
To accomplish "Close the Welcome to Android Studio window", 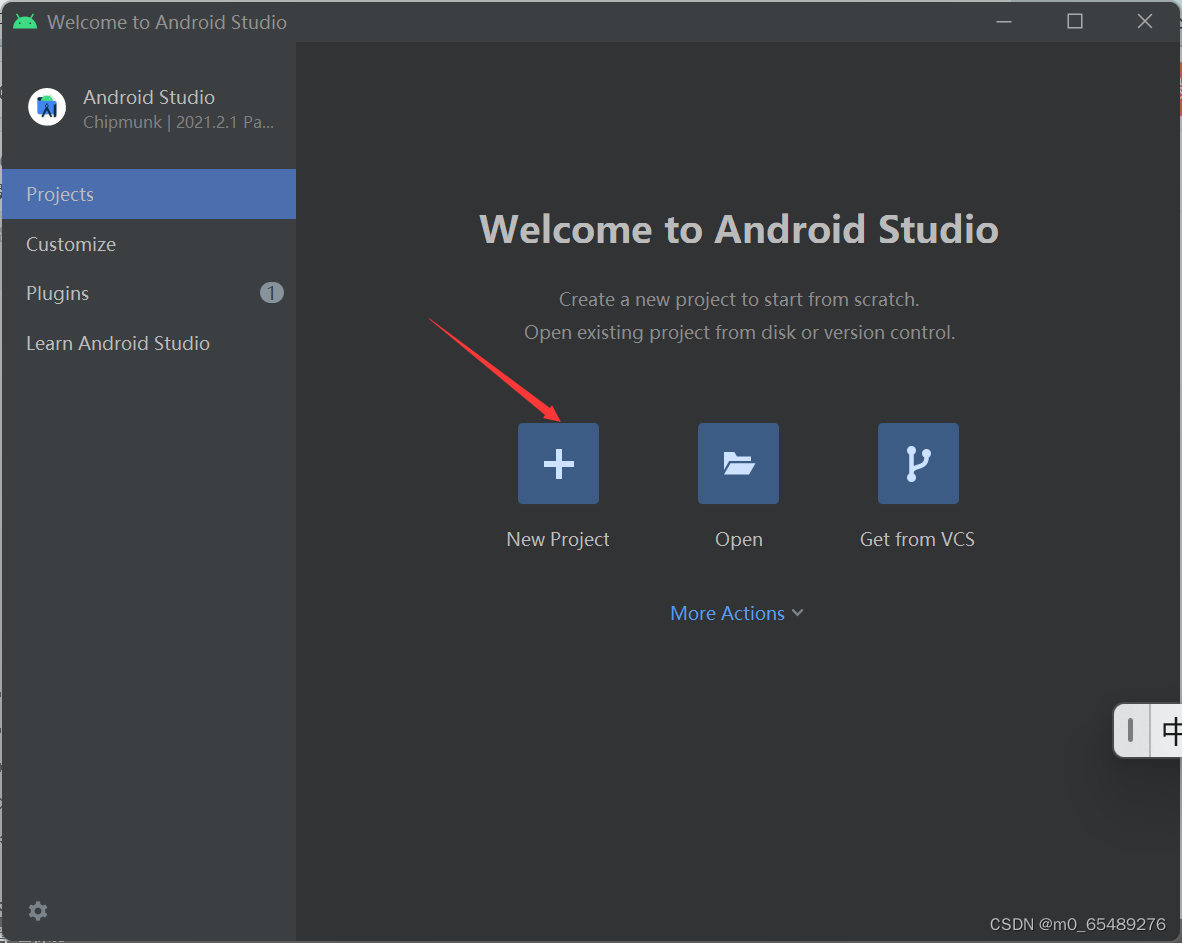I will 1144,22.
